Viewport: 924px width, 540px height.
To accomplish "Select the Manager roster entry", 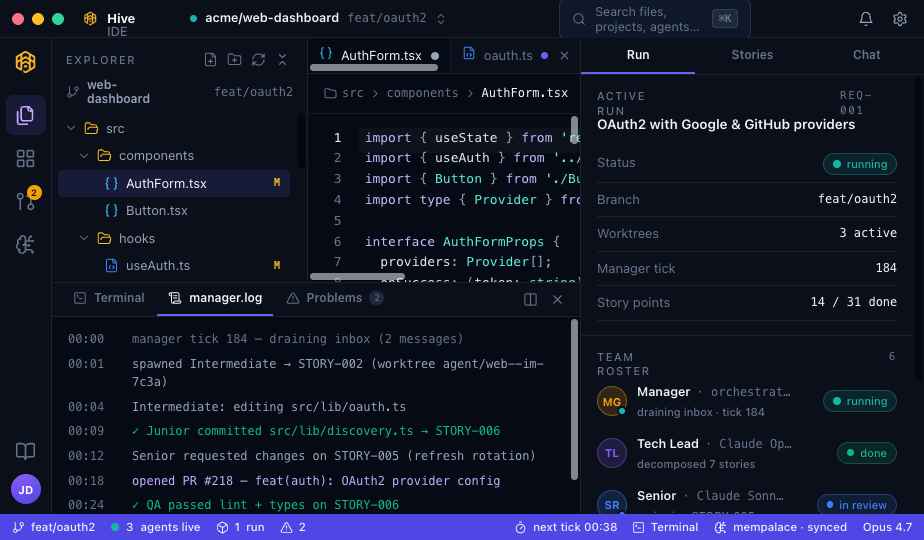I will tap(747, 401).
